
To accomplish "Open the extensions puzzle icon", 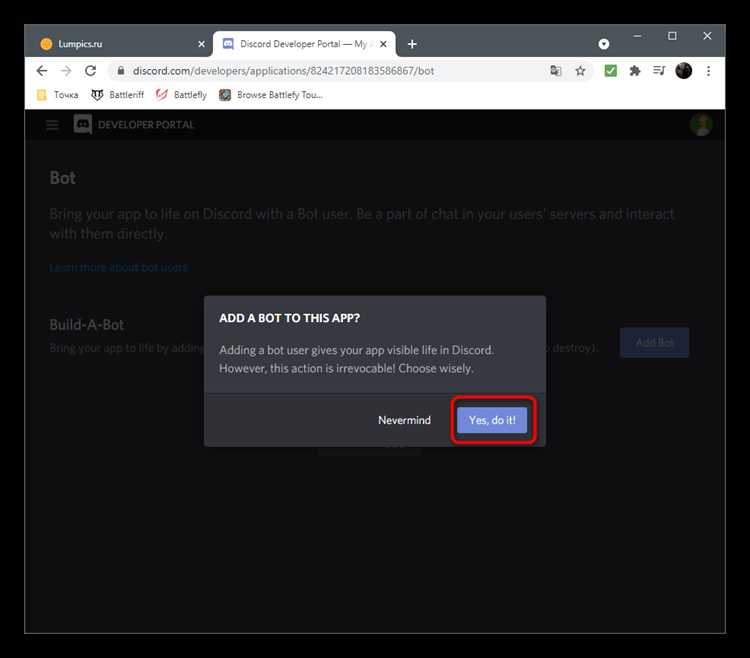I will pyautogui.click(x=635, y=71).
